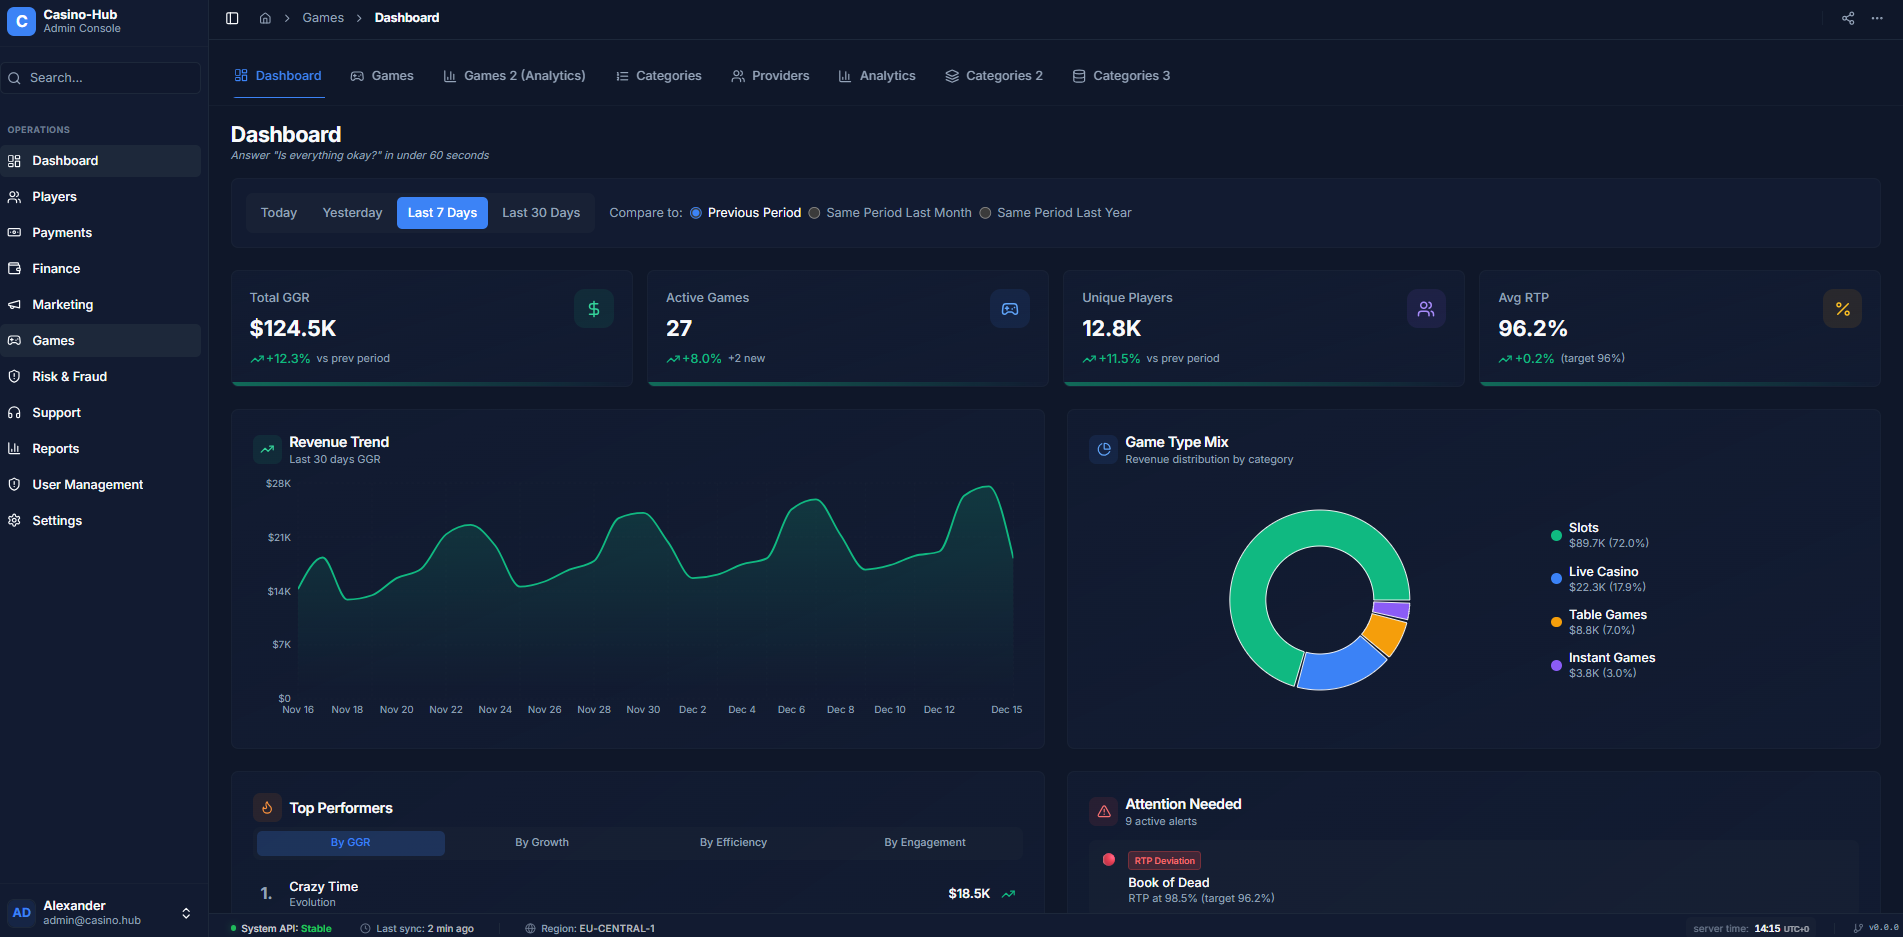1903x937 pixels.
Task: Sort top performers By Efficiency
Action: 733,842
